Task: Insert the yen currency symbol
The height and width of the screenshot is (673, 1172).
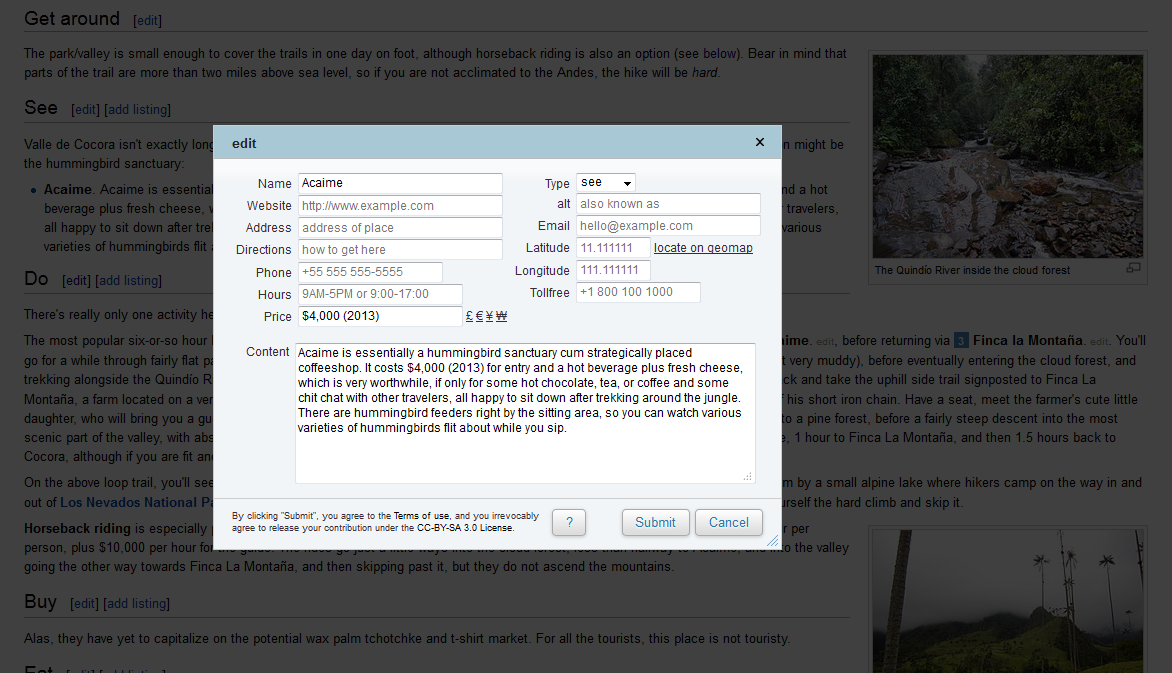Action: coord(489,316)
